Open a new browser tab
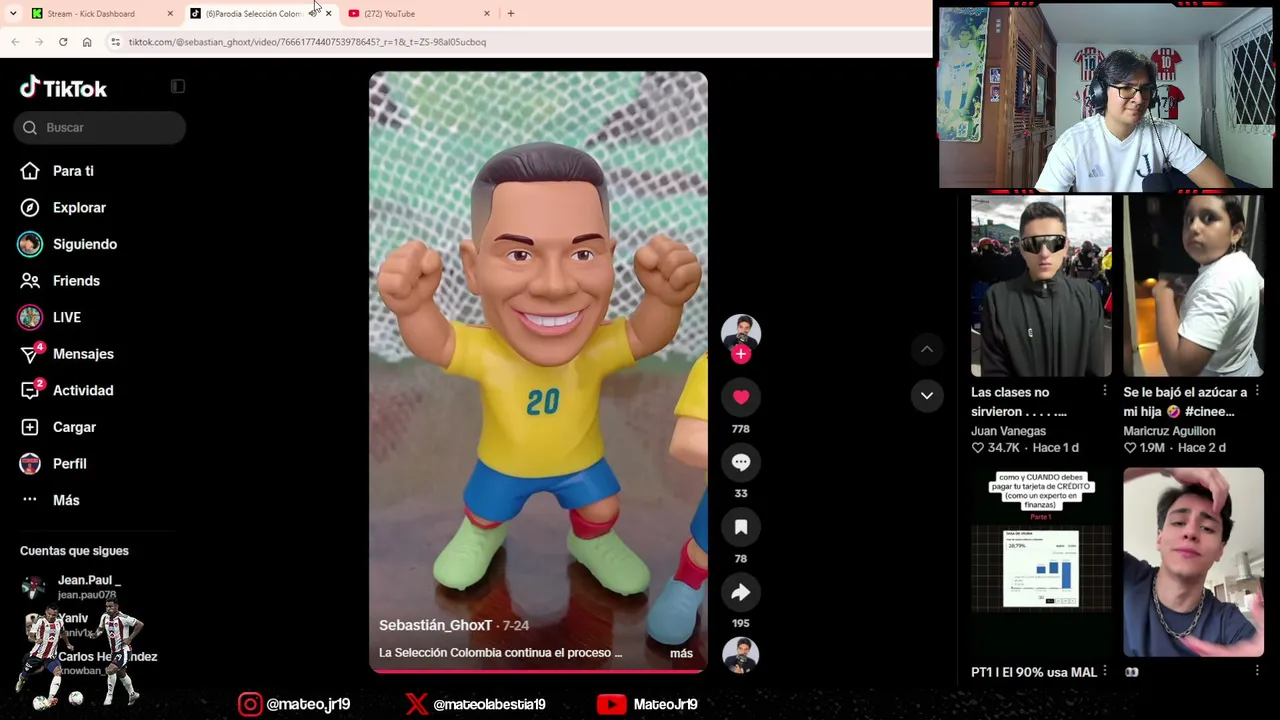Viewport: 1280px width, 720px height. (x=511, y=13)
